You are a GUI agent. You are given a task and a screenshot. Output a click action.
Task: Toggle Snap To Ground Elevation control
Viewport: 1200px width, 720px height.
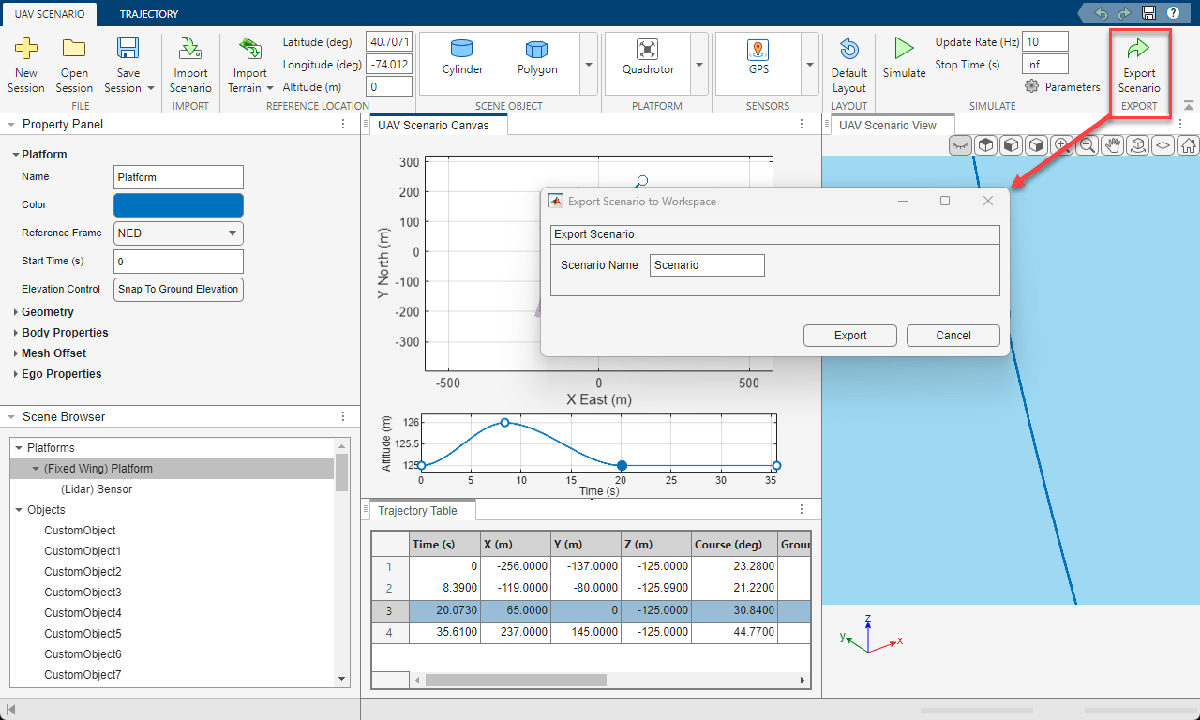click(x=178, y=289)
